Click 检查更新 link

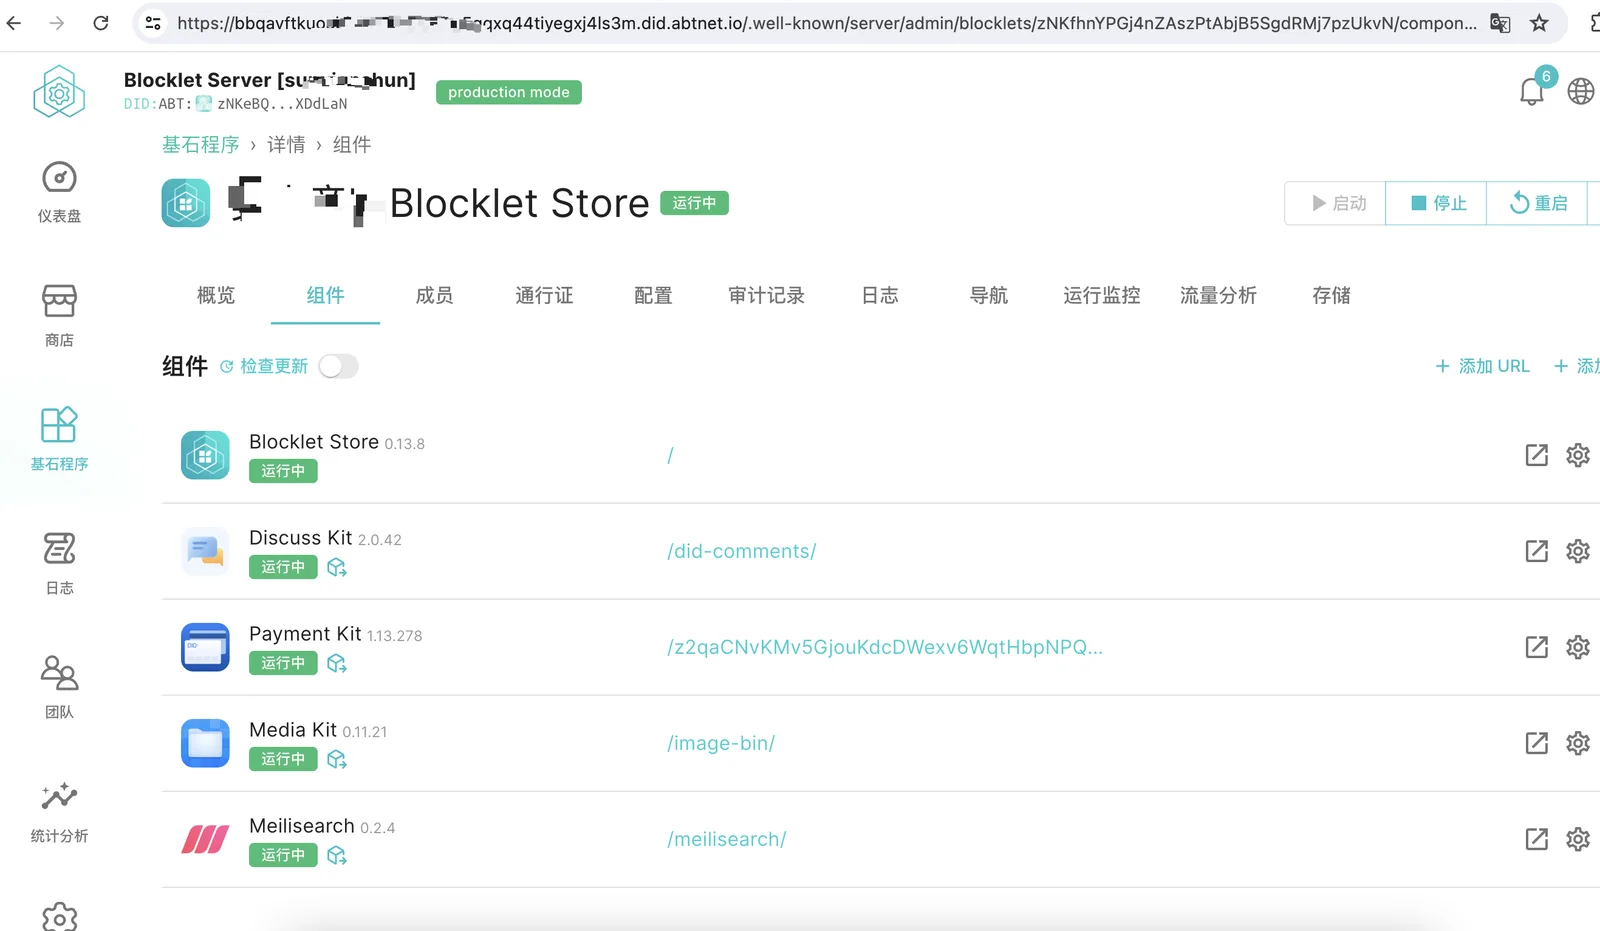pyautogui.click(x=264, y=367)
